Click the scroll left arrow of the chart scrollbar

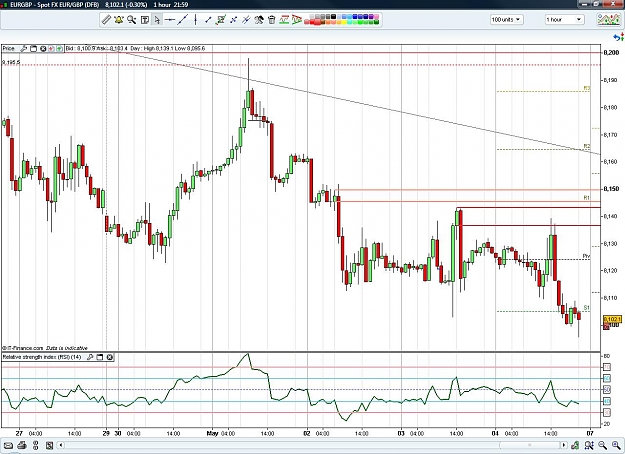pos(61,445)
